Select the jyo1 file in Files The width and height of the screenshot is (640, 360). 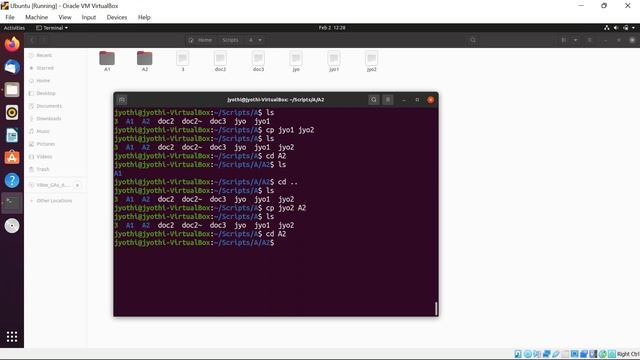tap(333, 61)
